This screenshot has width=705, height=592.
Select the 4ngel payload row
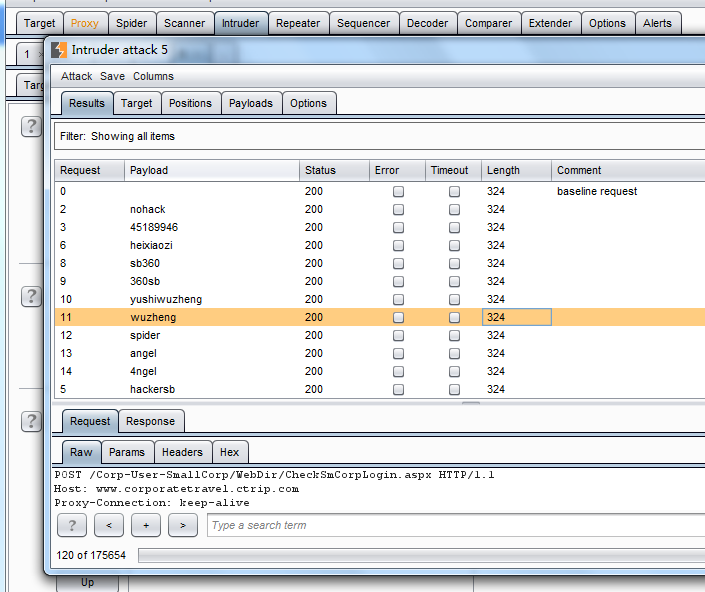379,371
